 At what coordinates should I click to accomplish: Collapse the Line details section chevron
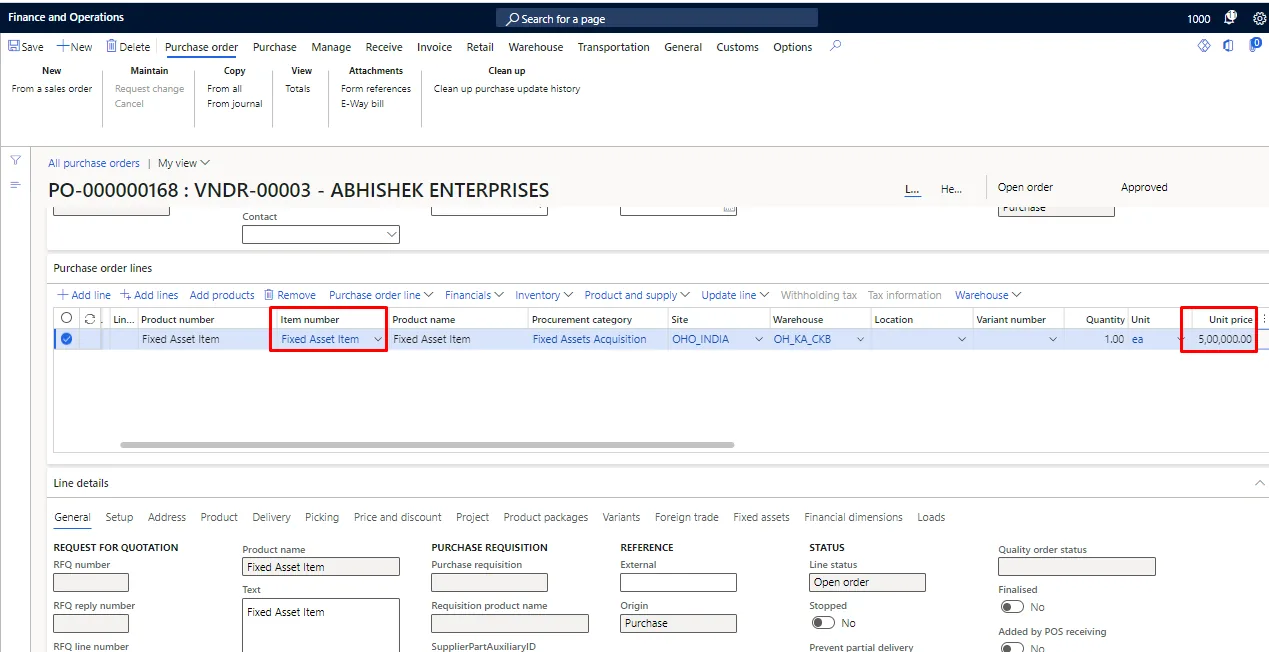coord(1259,483)
